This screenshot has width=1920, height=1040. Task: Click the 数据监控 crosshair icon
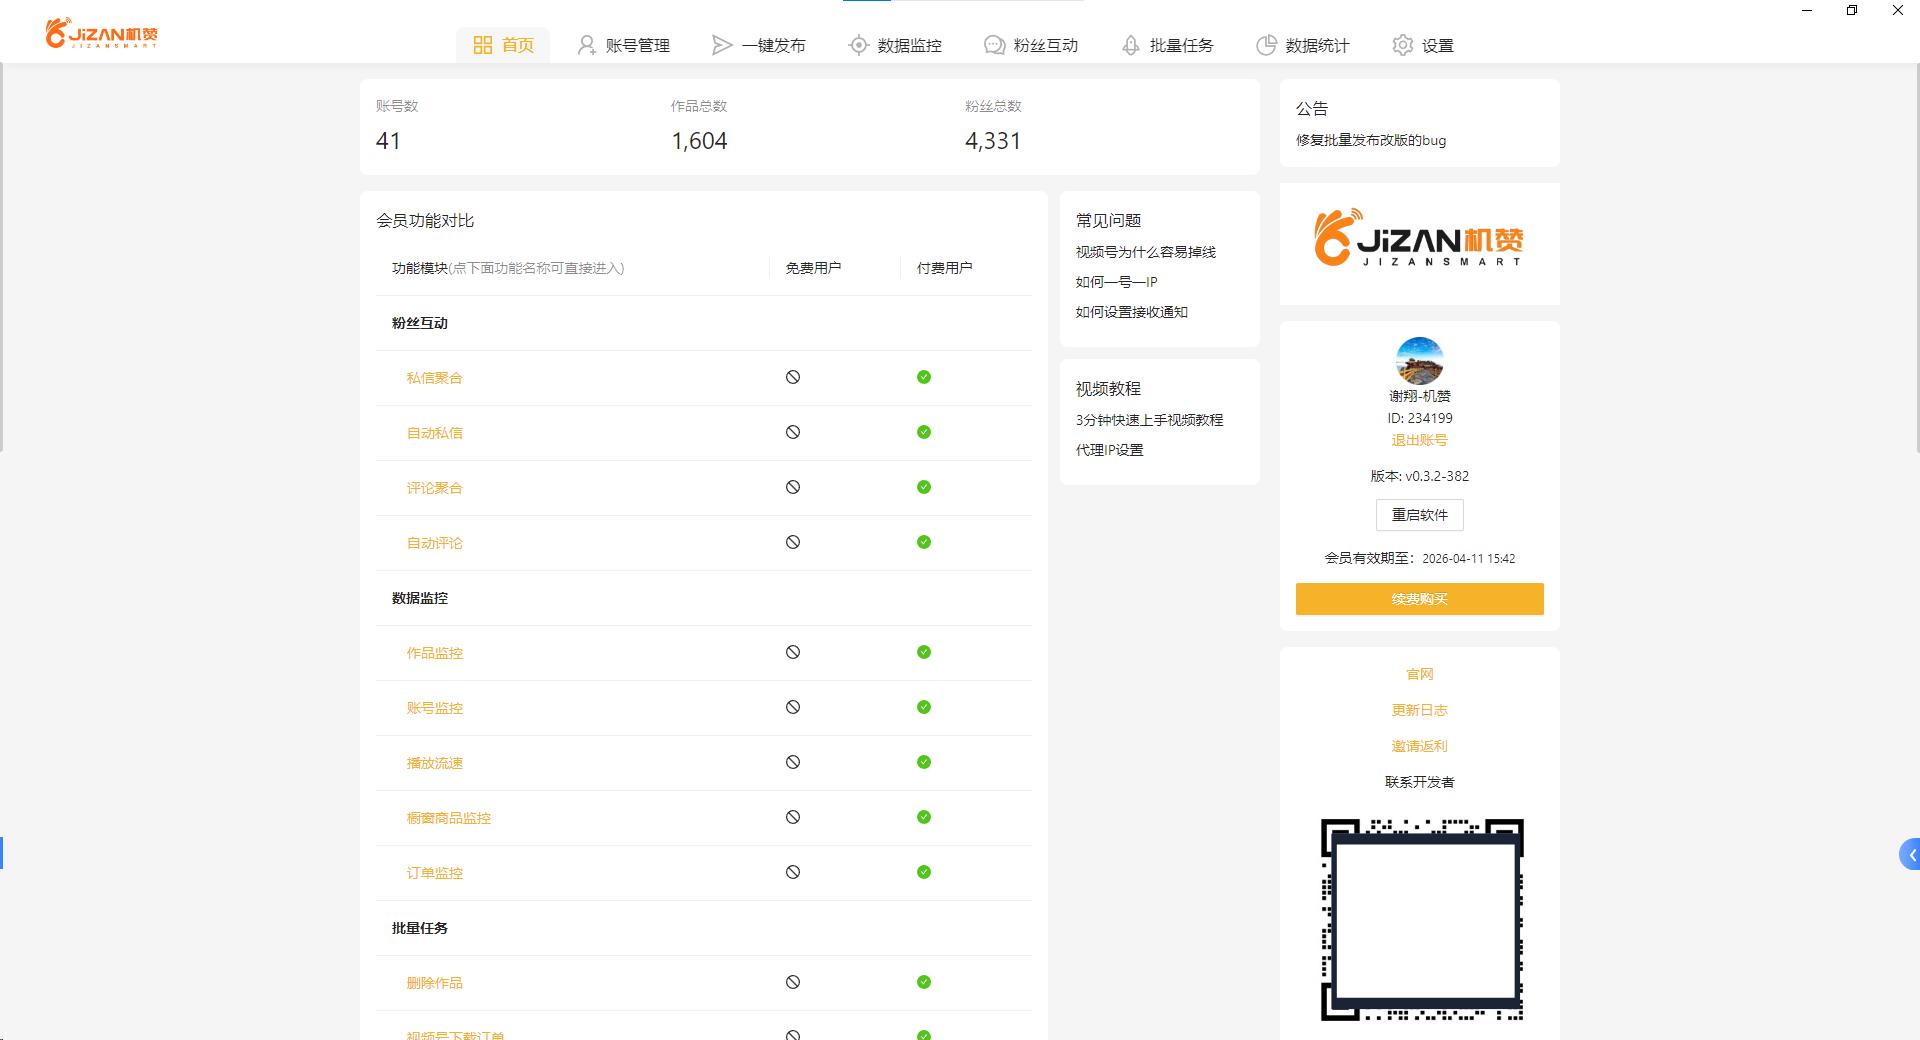click(858, 45)
